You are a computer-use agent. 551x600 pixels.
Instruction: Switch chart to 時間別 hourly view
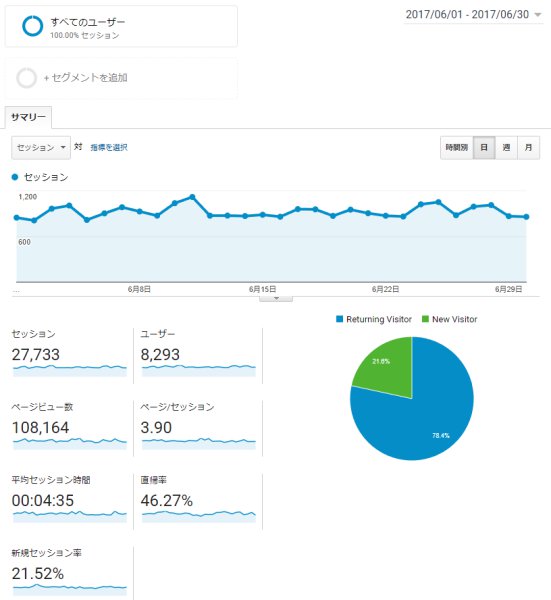(456, 147)
